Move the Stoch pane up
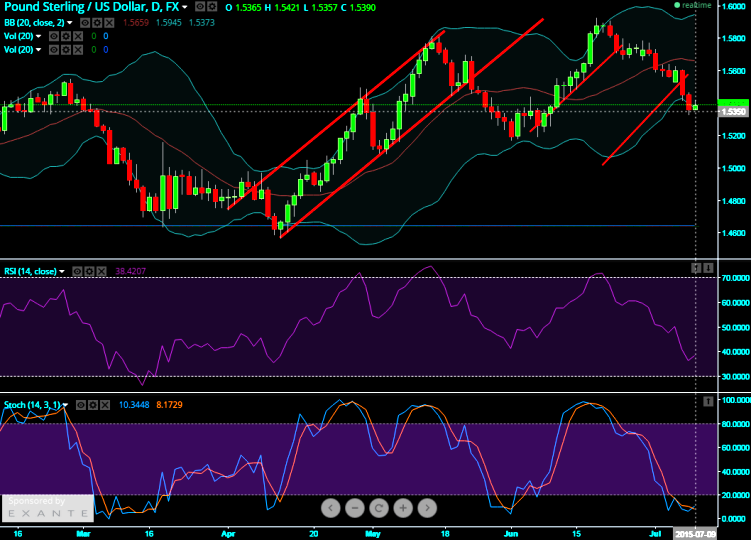 [708, 401]
